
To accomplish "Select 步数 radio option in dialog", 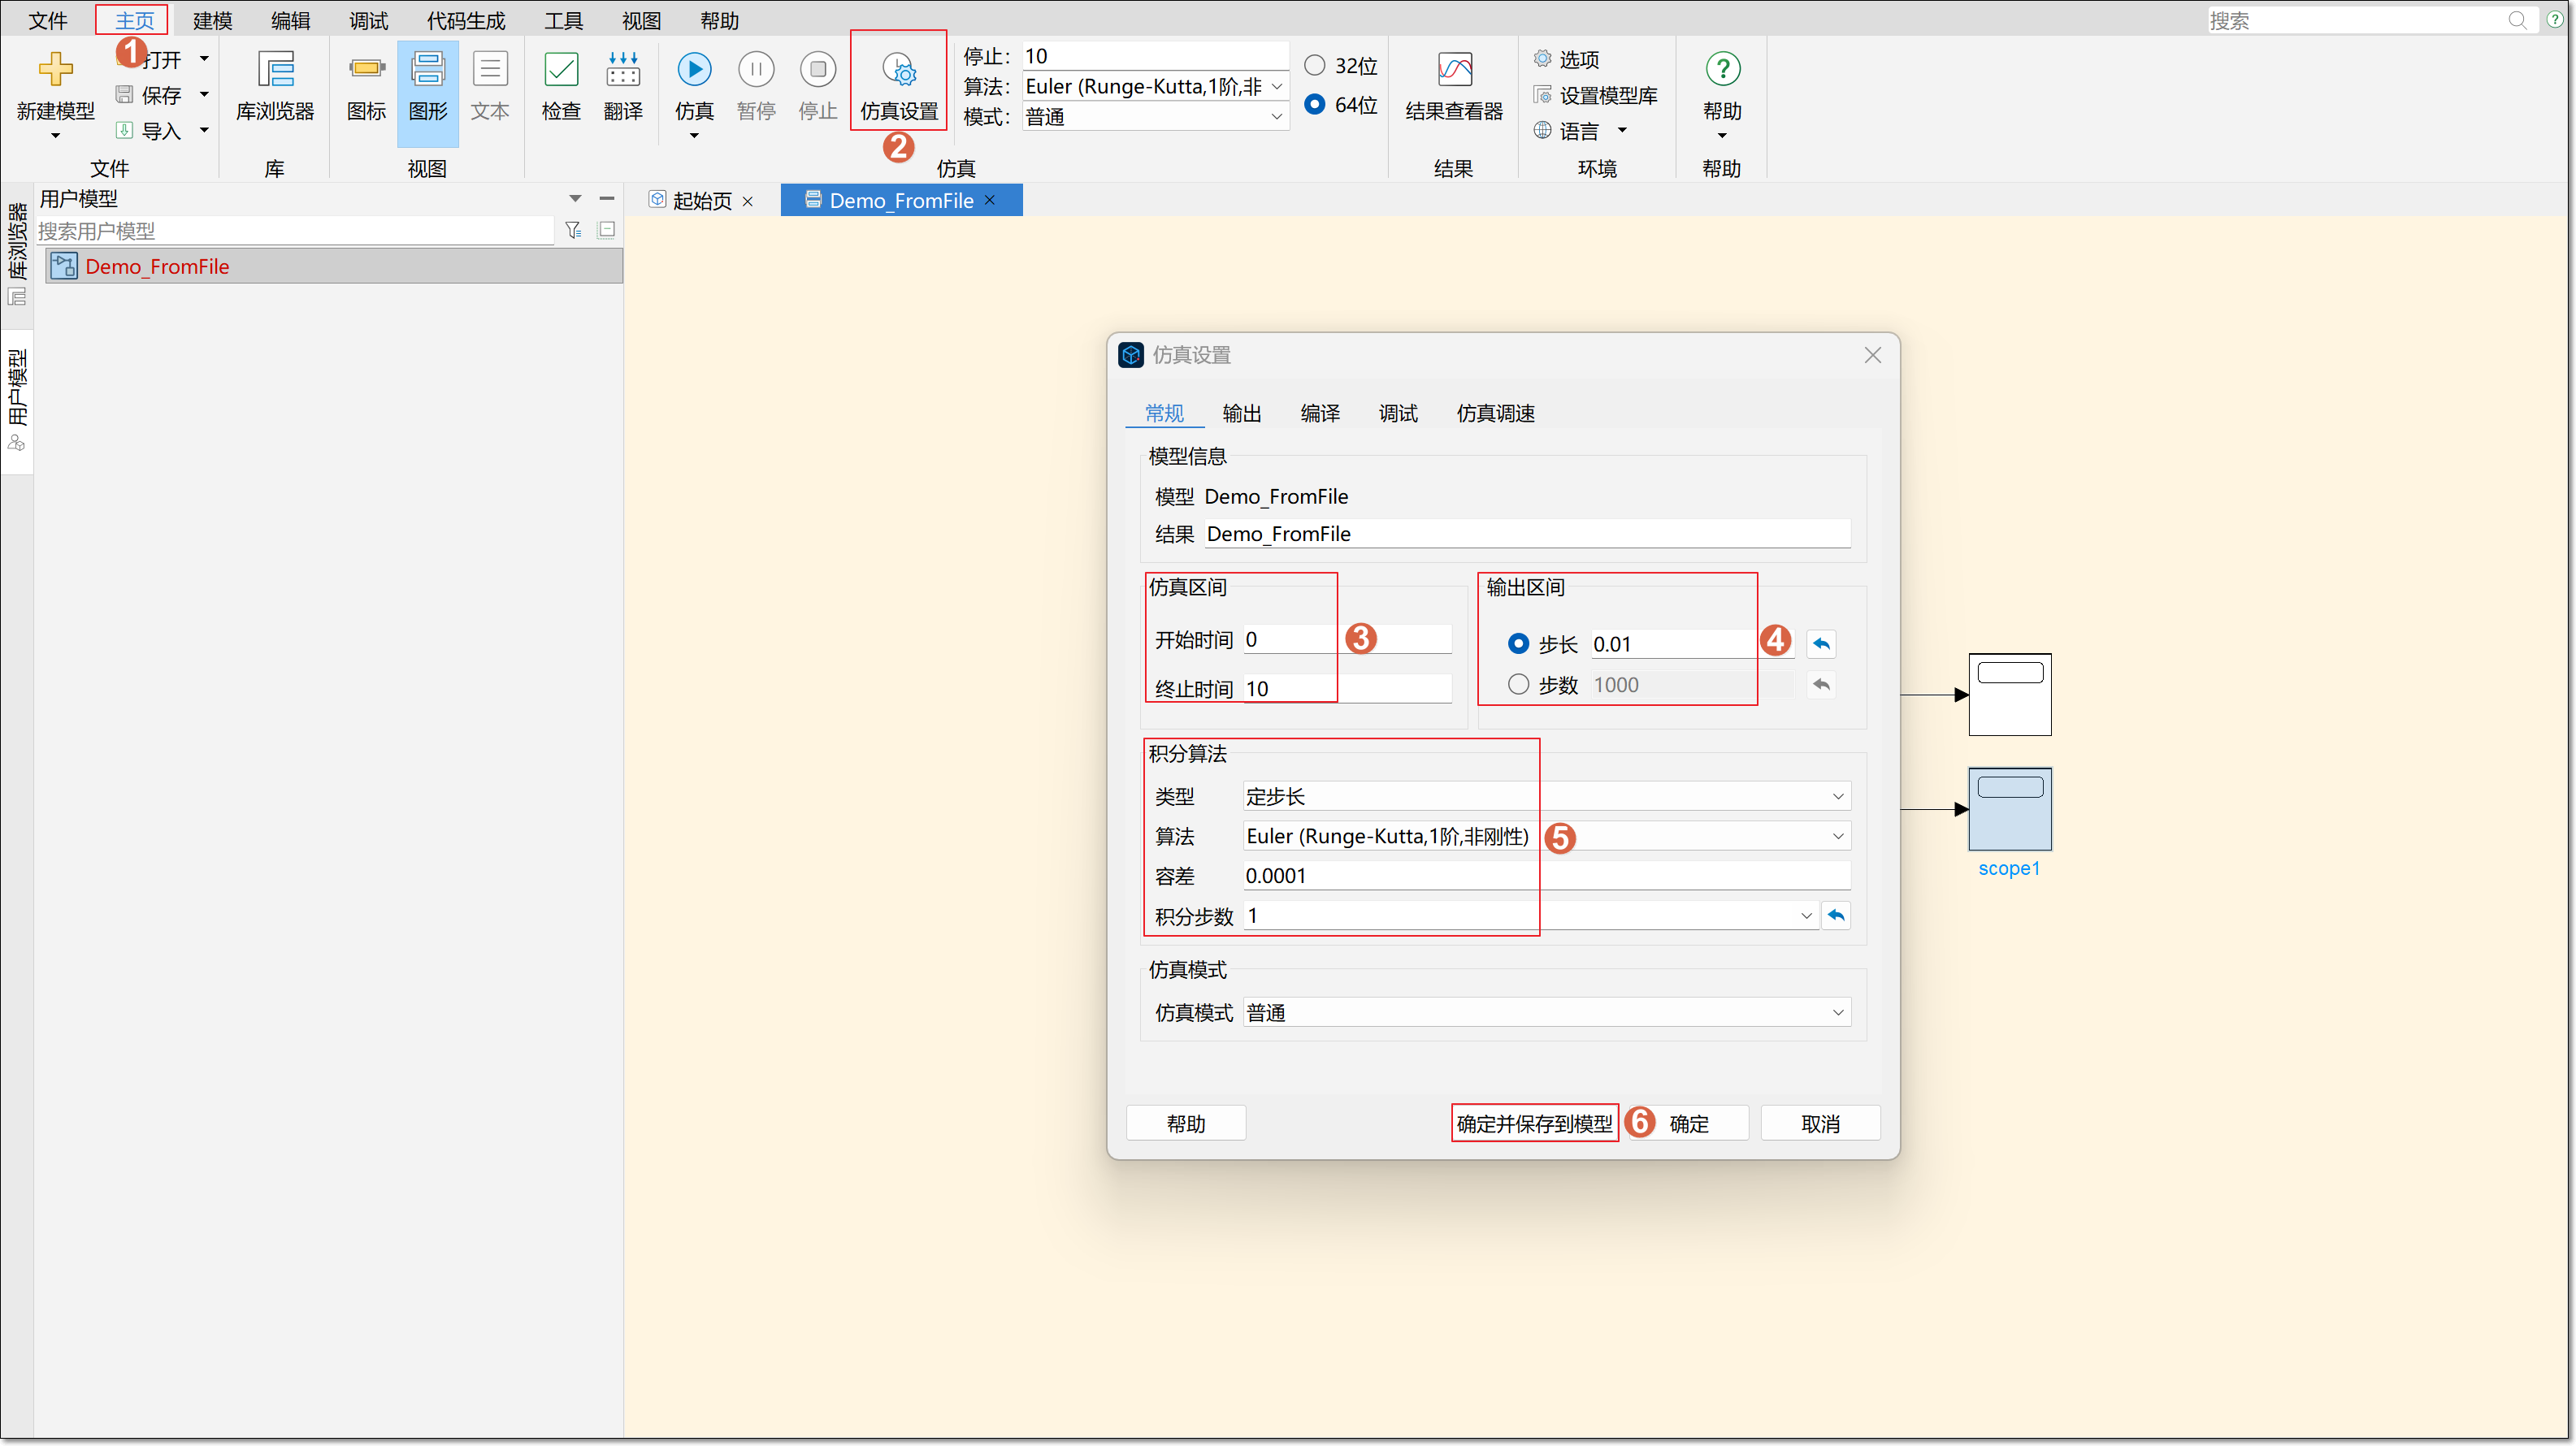I will (1518, 685).
